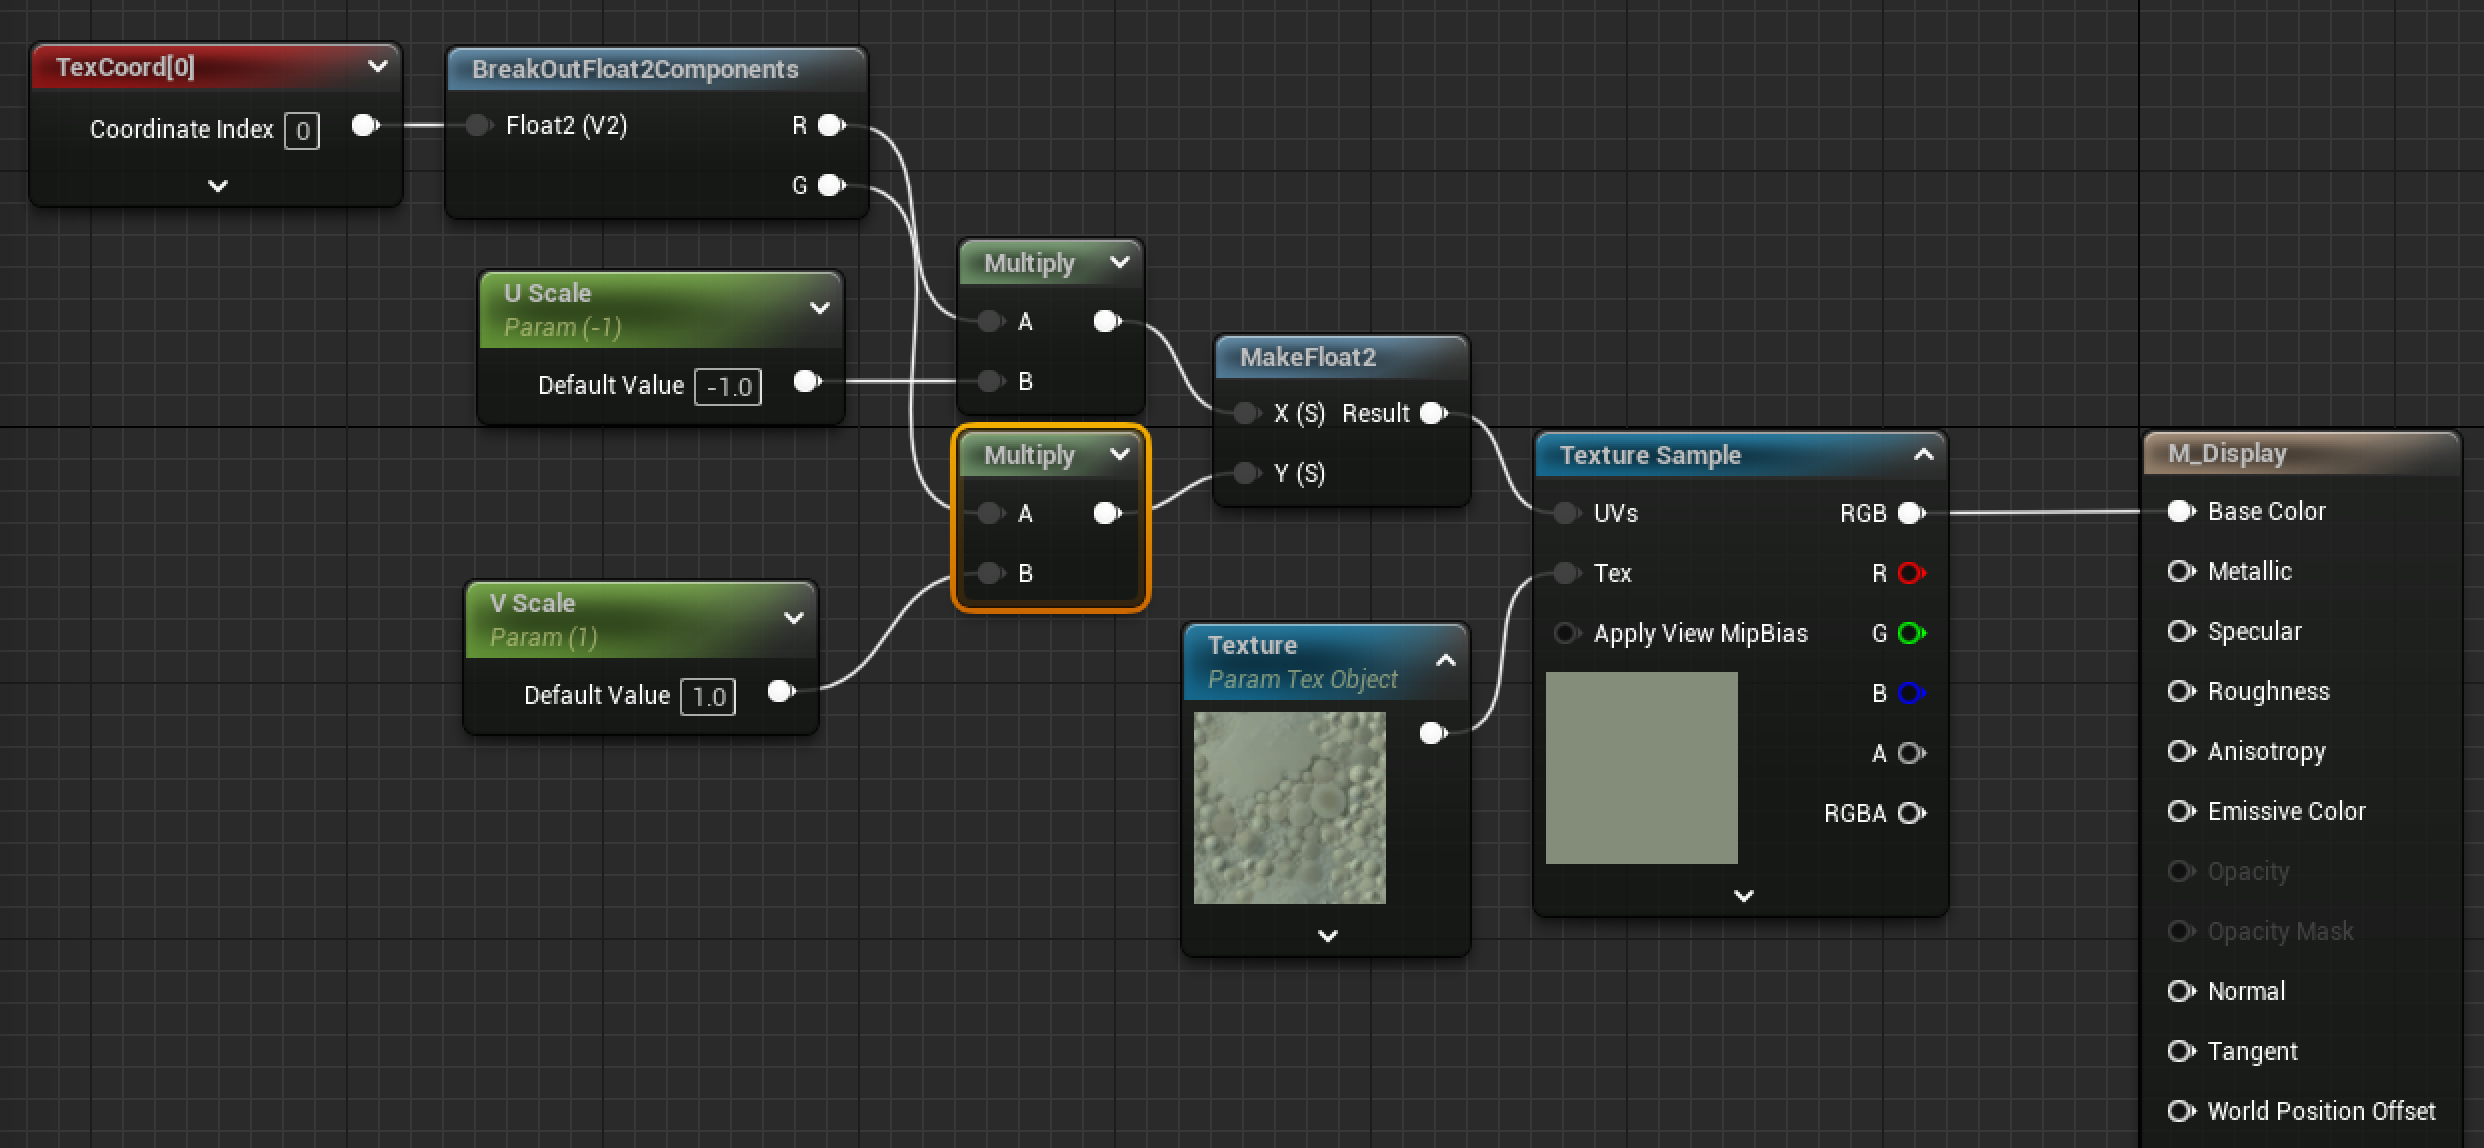Open the top Multiply node dropdown arrow
Image resolution: width=2484 pixels, height=1148 pixels.
click(1120, 262)
